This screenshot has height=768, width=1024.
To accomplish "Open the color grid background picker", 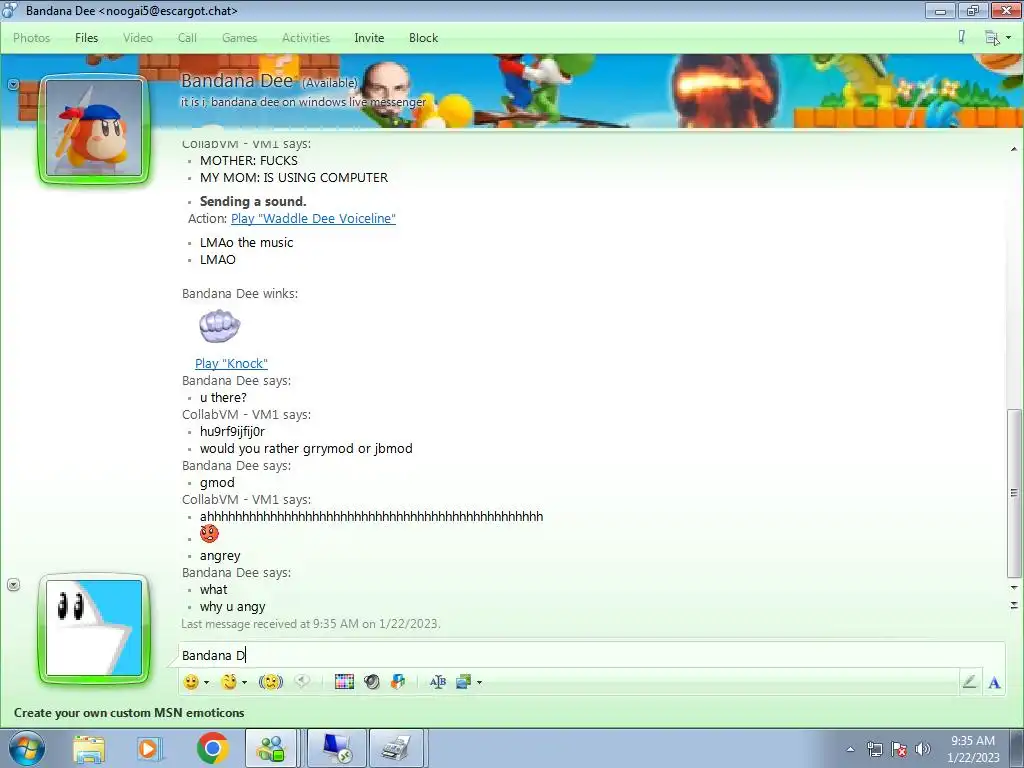I will 344,682.
